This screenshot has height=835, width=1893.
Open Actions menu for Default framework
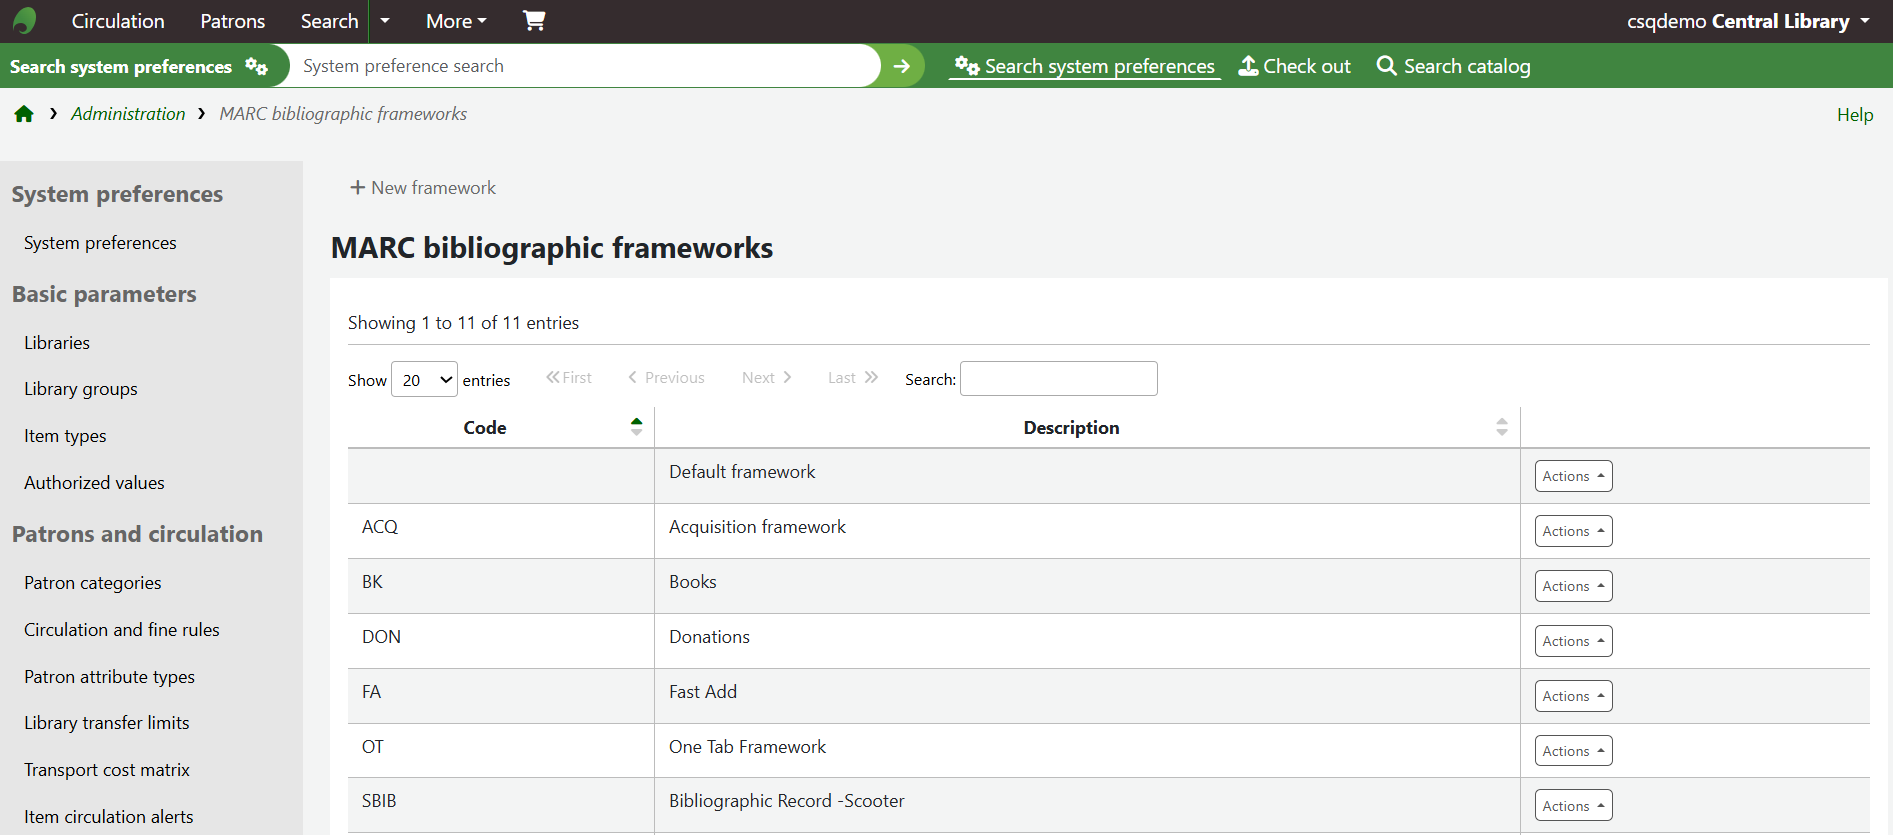(x=1573, y=476)
